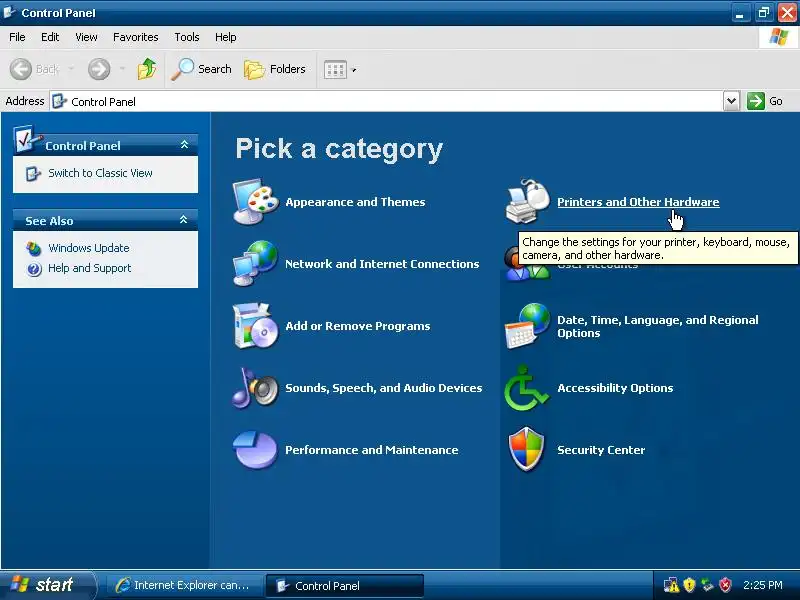This screenshot has height=600, width=800.
Task: Click the Start button
Action: 46,585
